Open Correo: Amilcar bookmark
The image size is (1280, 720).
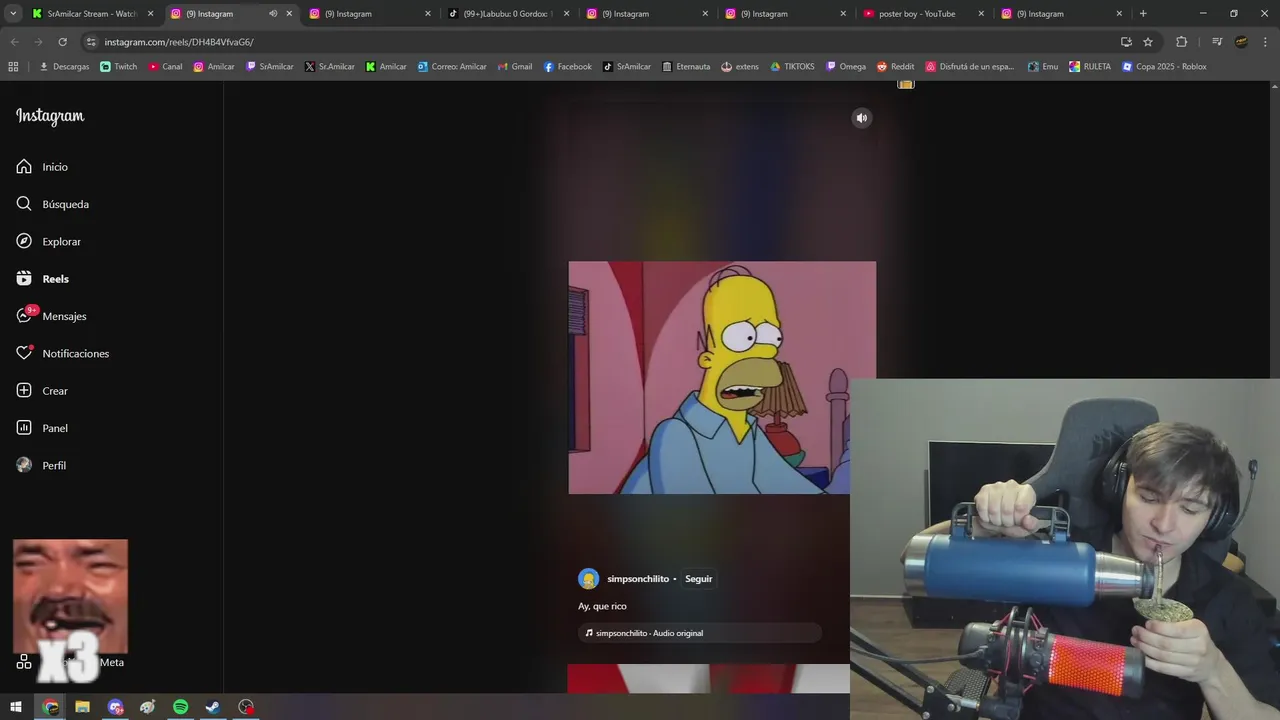(452, 67)
